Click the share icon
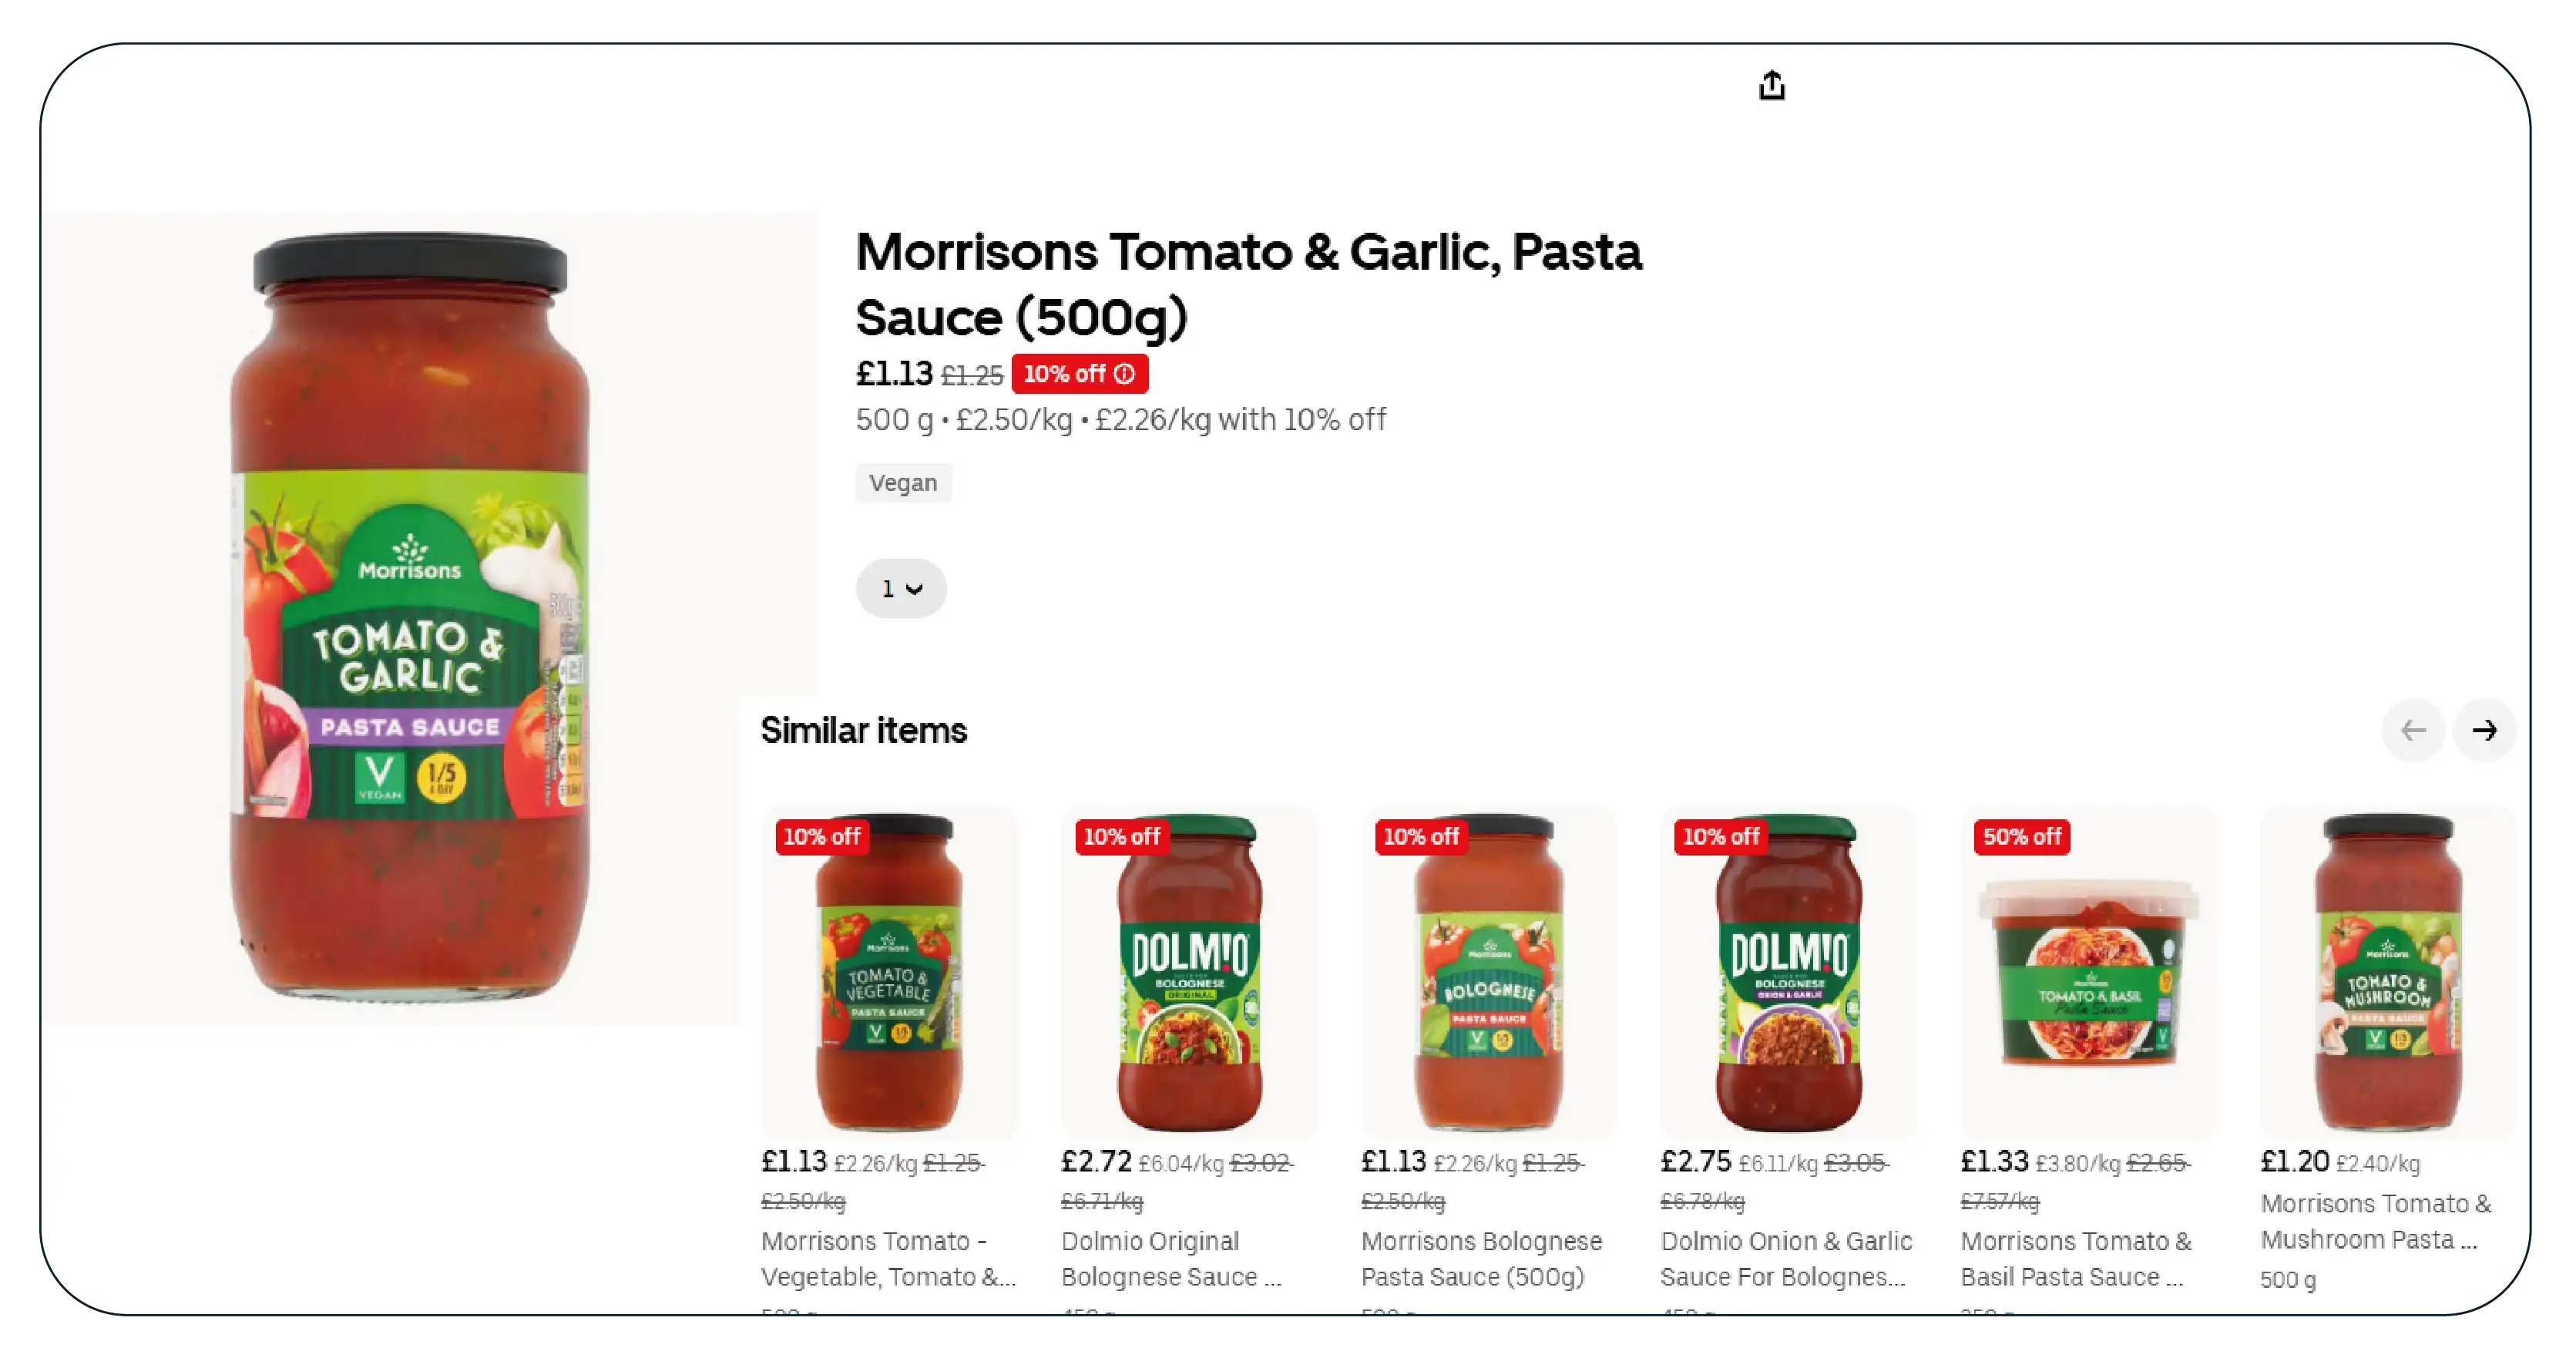Screen dimensions: 2576x1358 [1771, 86]
